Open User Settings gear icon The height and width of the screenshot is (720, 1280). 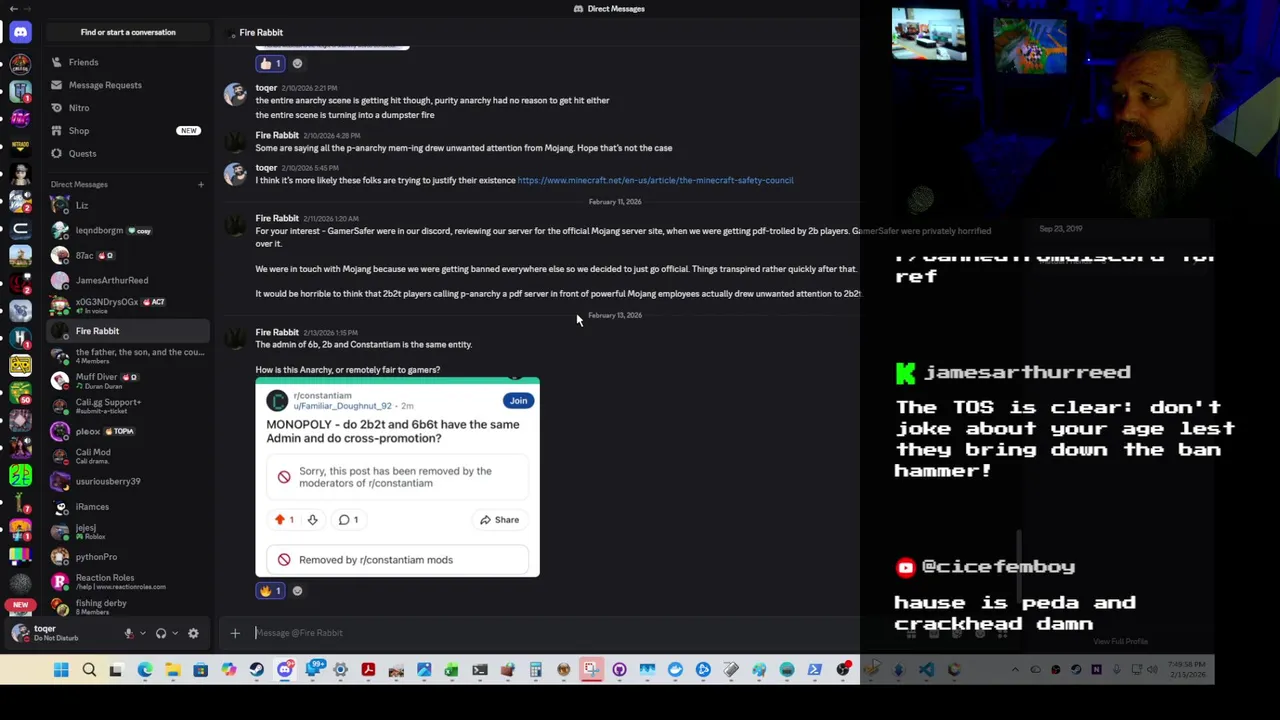click(193, 633)
